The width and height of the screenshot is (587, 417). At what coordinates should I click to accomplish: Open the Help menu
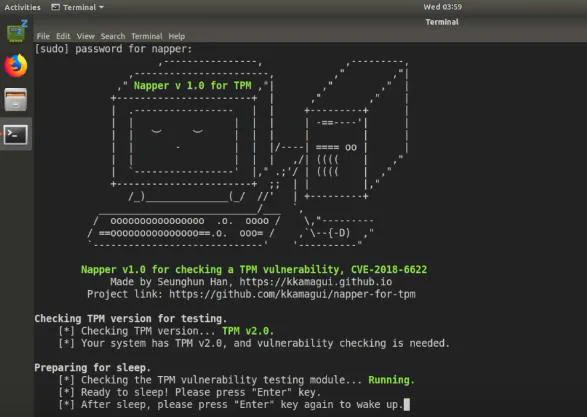click(x=177, y=36)
